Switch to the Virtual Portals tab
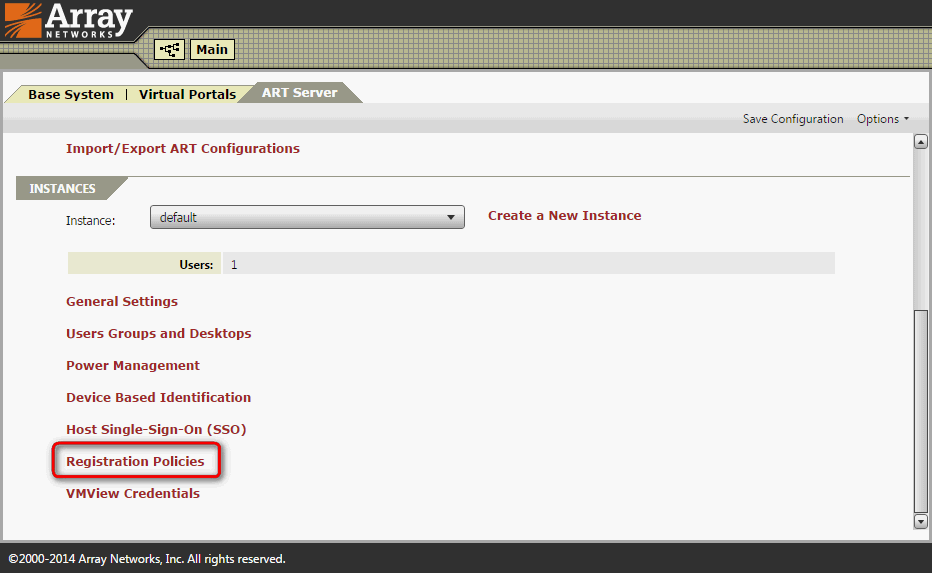The width and height of the screenshot is (932, 573). point(187,95)
